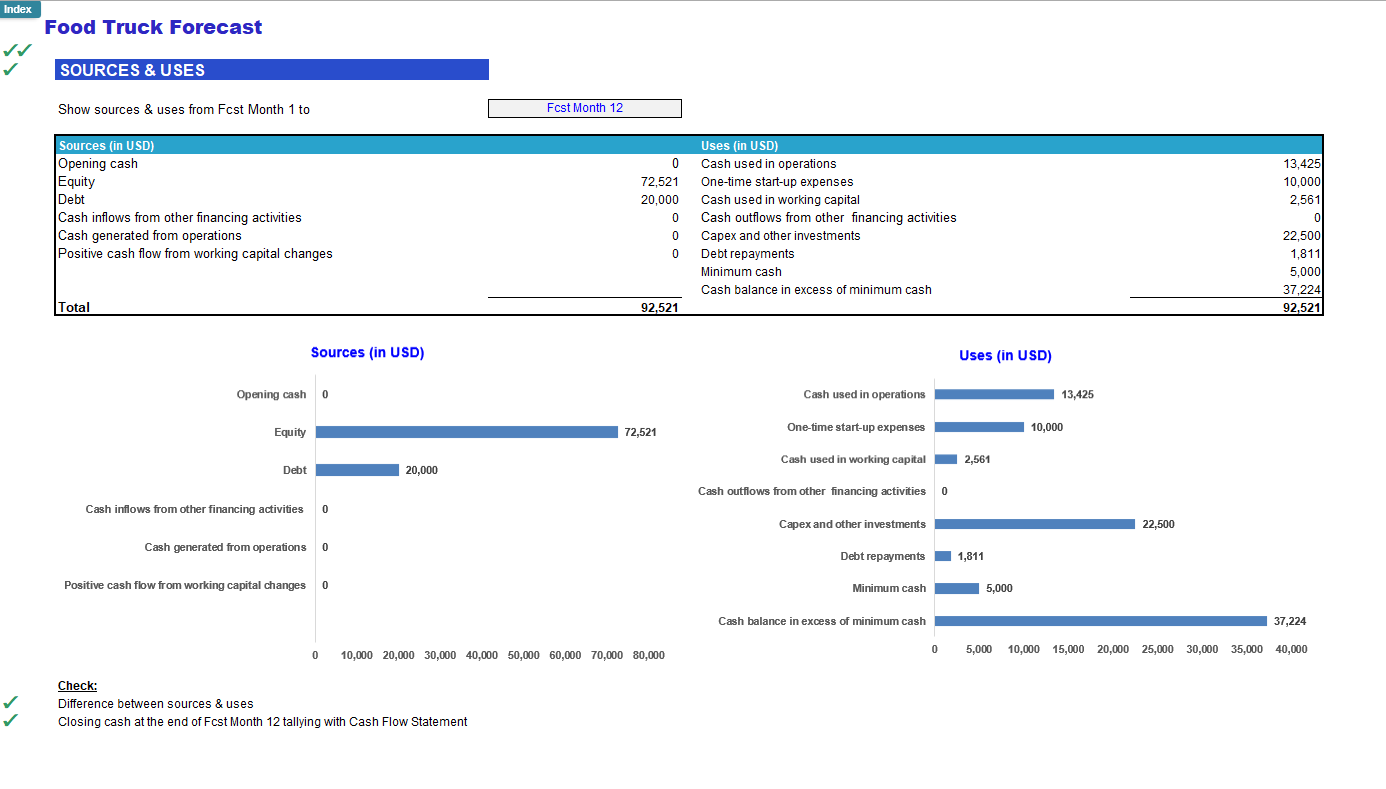Image resolution: width=1386 pixels, height=789 pixels.
Task: Select 'Cash used in operations' table row label
Action: tap(769, 164)
